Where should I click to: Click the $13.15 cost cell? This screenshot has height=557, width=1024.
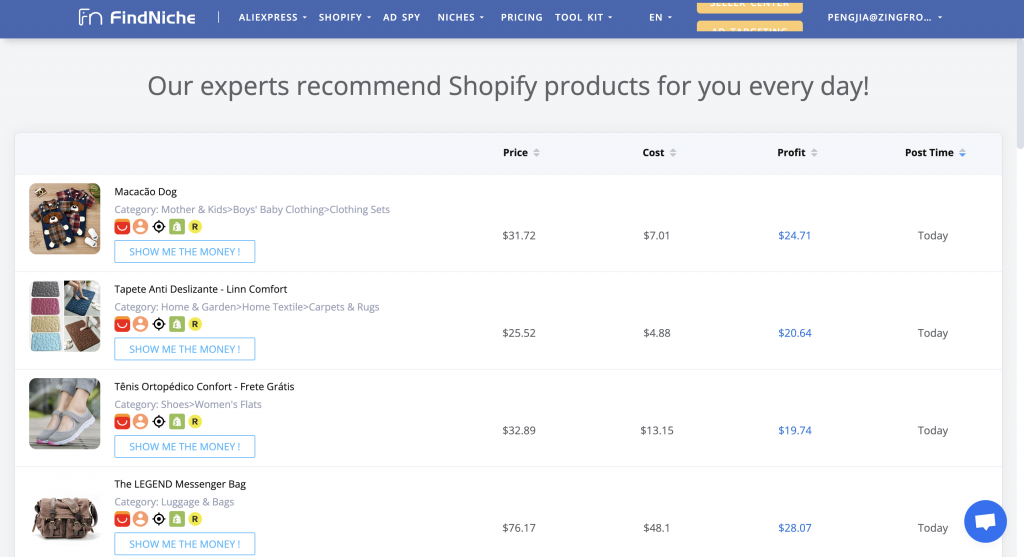657,430
